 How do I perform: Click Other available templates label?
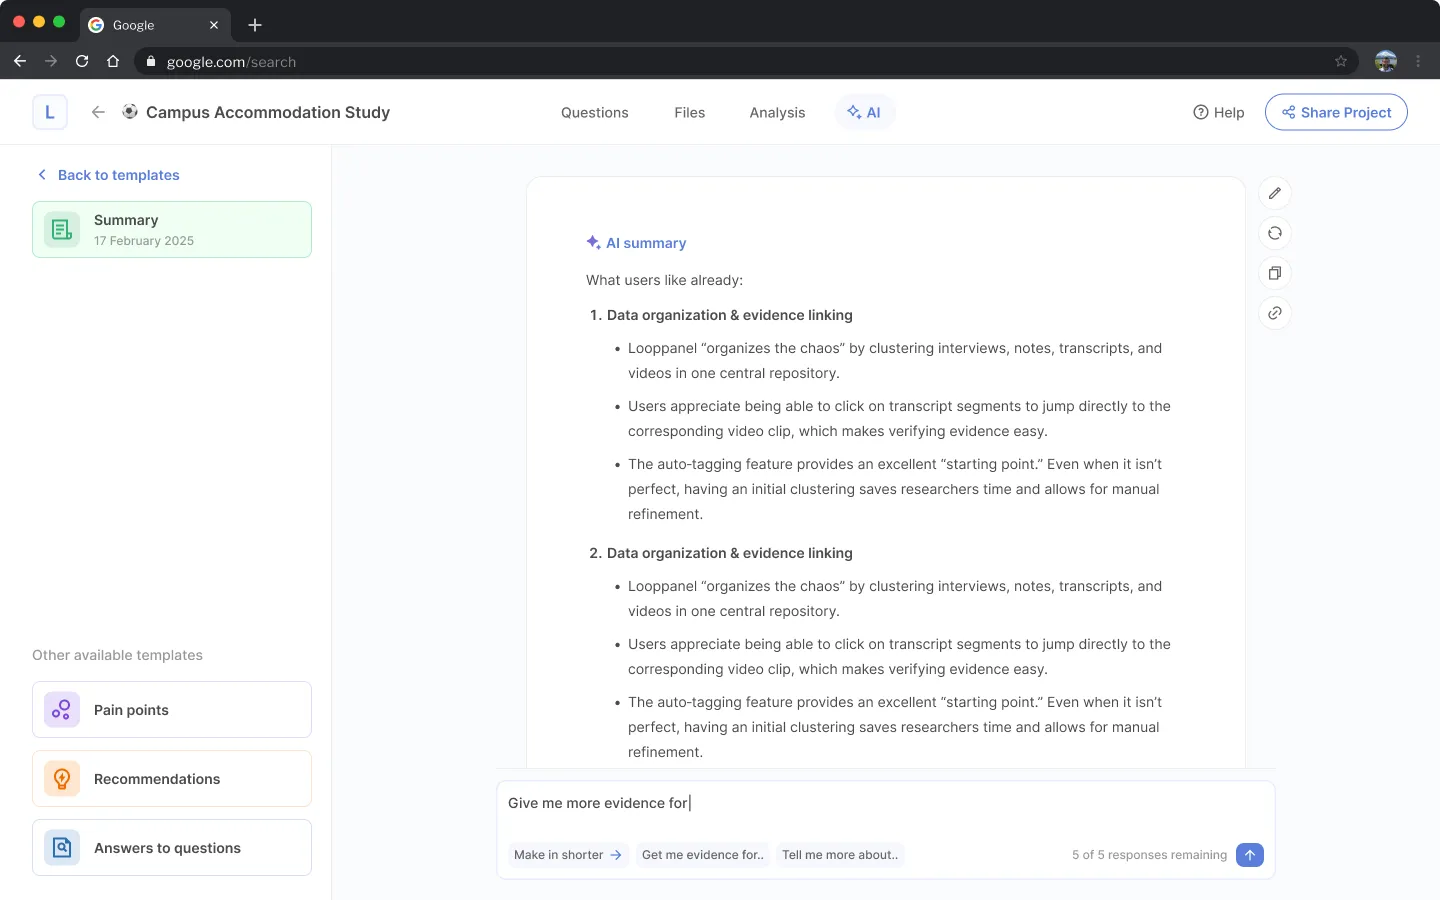(x=117, y=655)
